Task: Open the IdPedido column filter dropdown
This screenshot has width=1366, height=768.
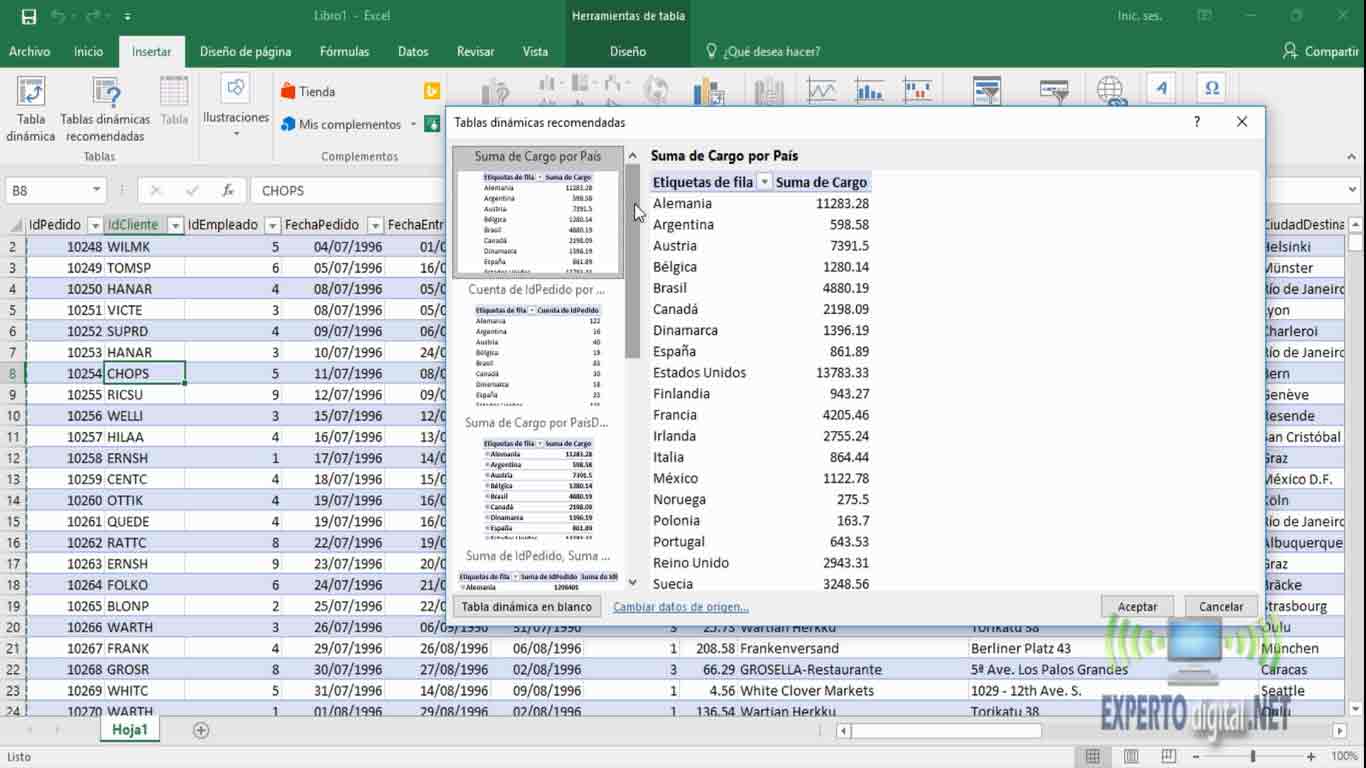Action: 94,225
